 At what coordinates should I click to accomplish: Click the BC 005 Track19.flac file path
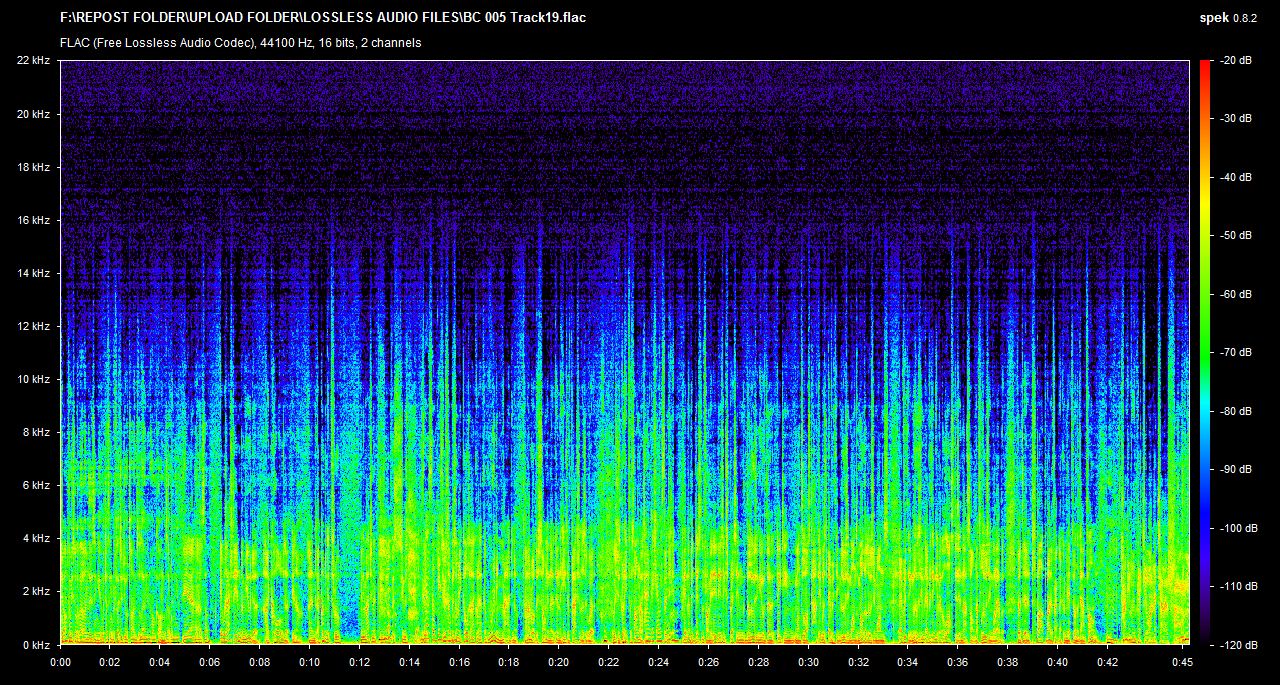[323, 17]
